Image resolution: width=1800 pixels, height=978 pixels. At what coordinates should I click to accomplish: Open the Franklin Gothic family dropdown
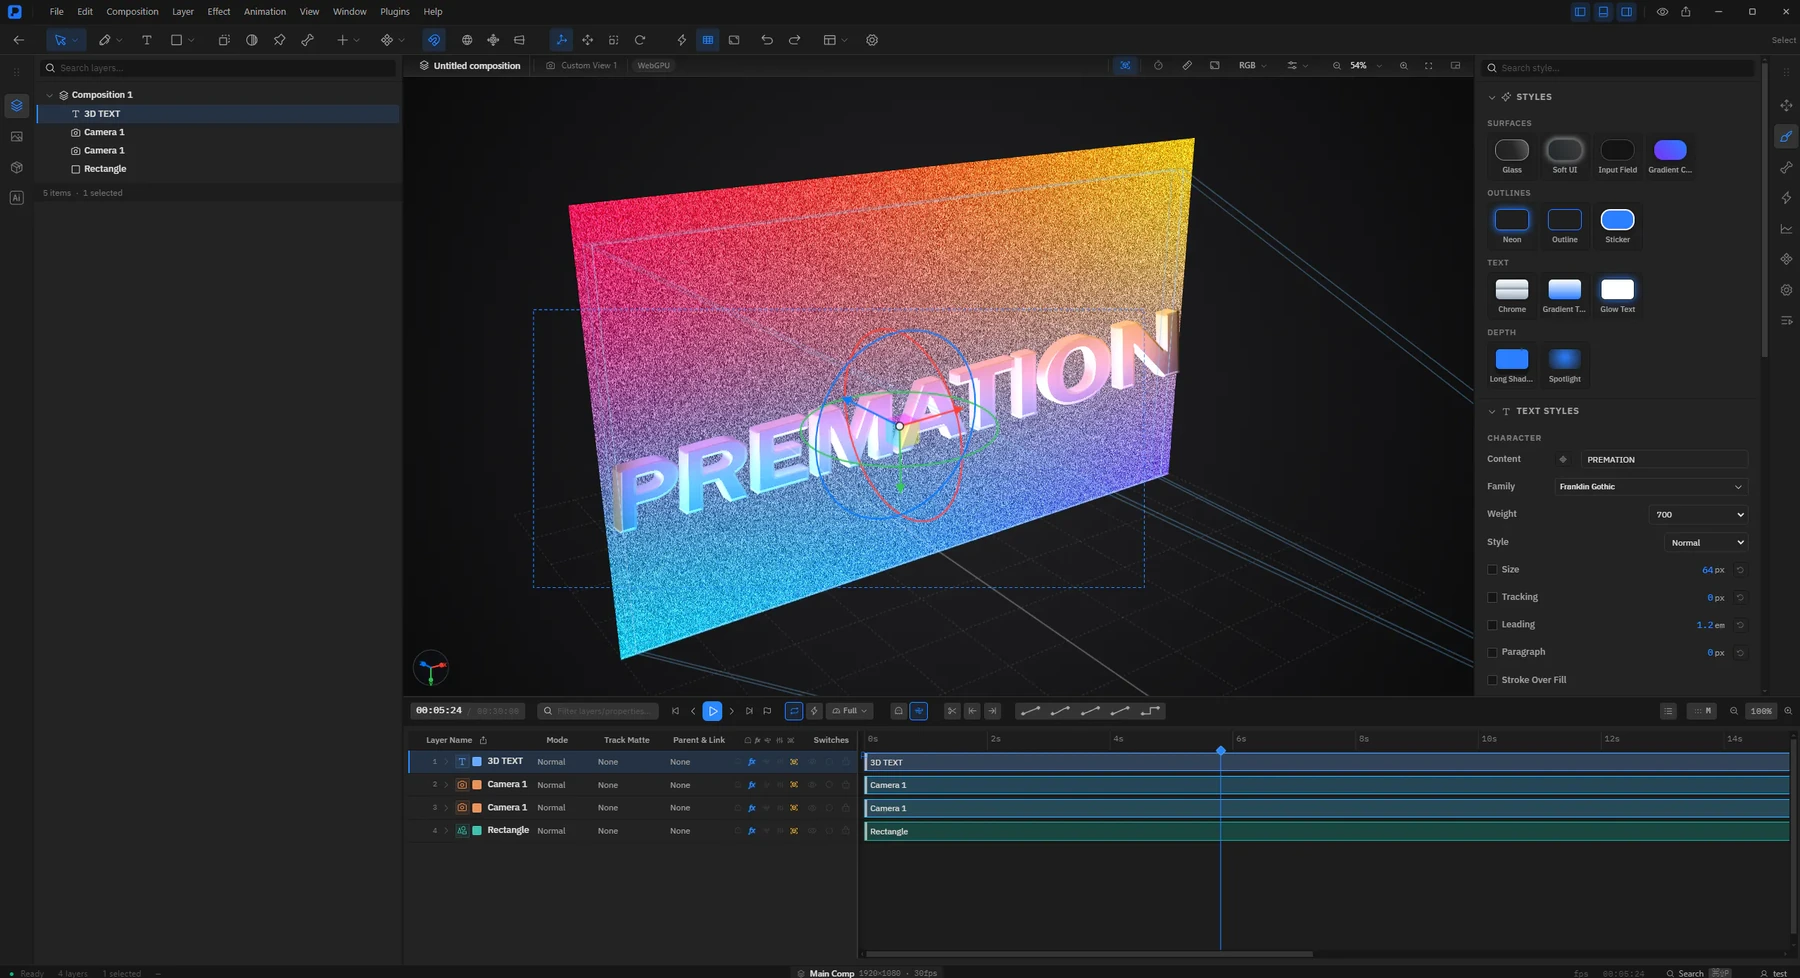point(1650,487)
